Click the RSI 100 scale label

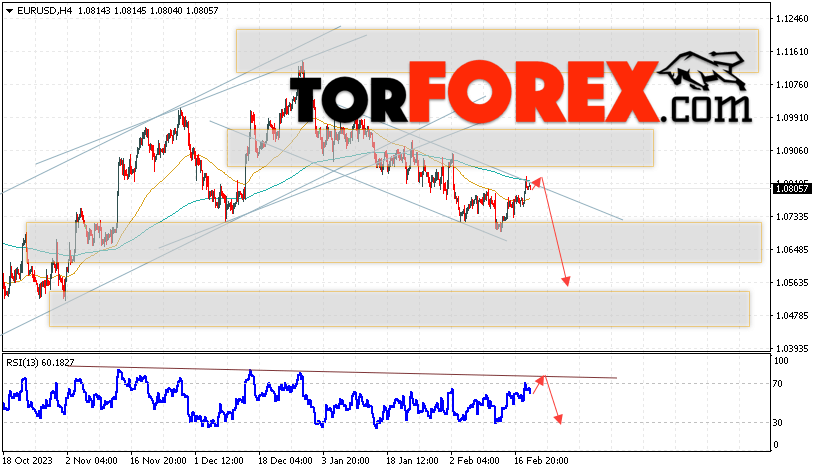point(781,361)
